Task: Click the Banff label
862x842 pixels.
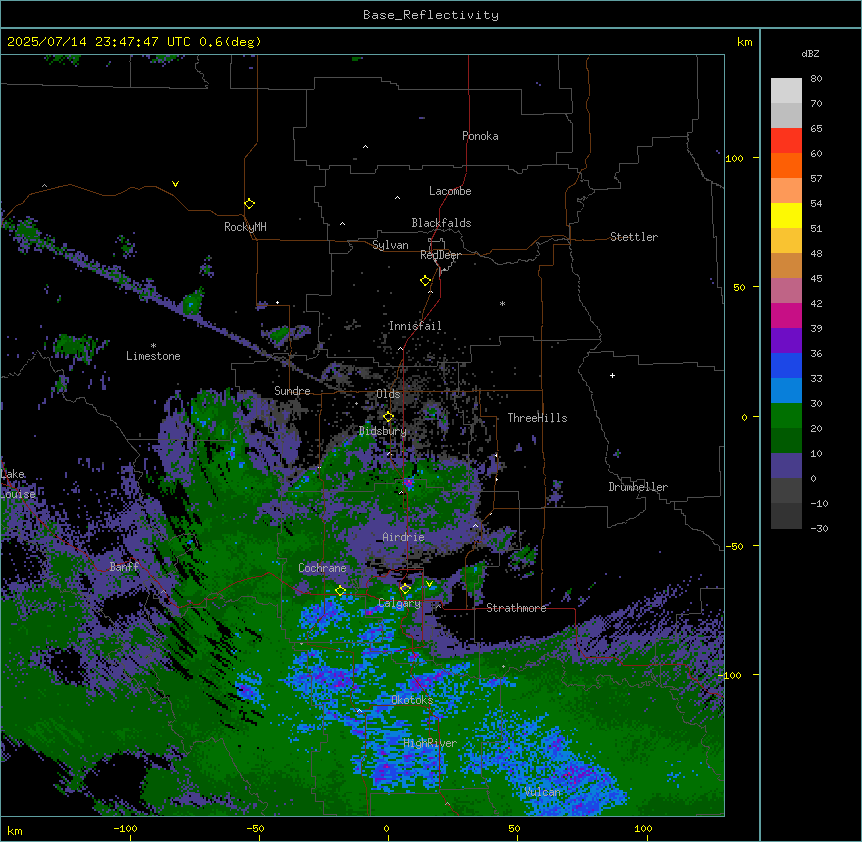Action: pyautogui.click(x=124, y=567)
